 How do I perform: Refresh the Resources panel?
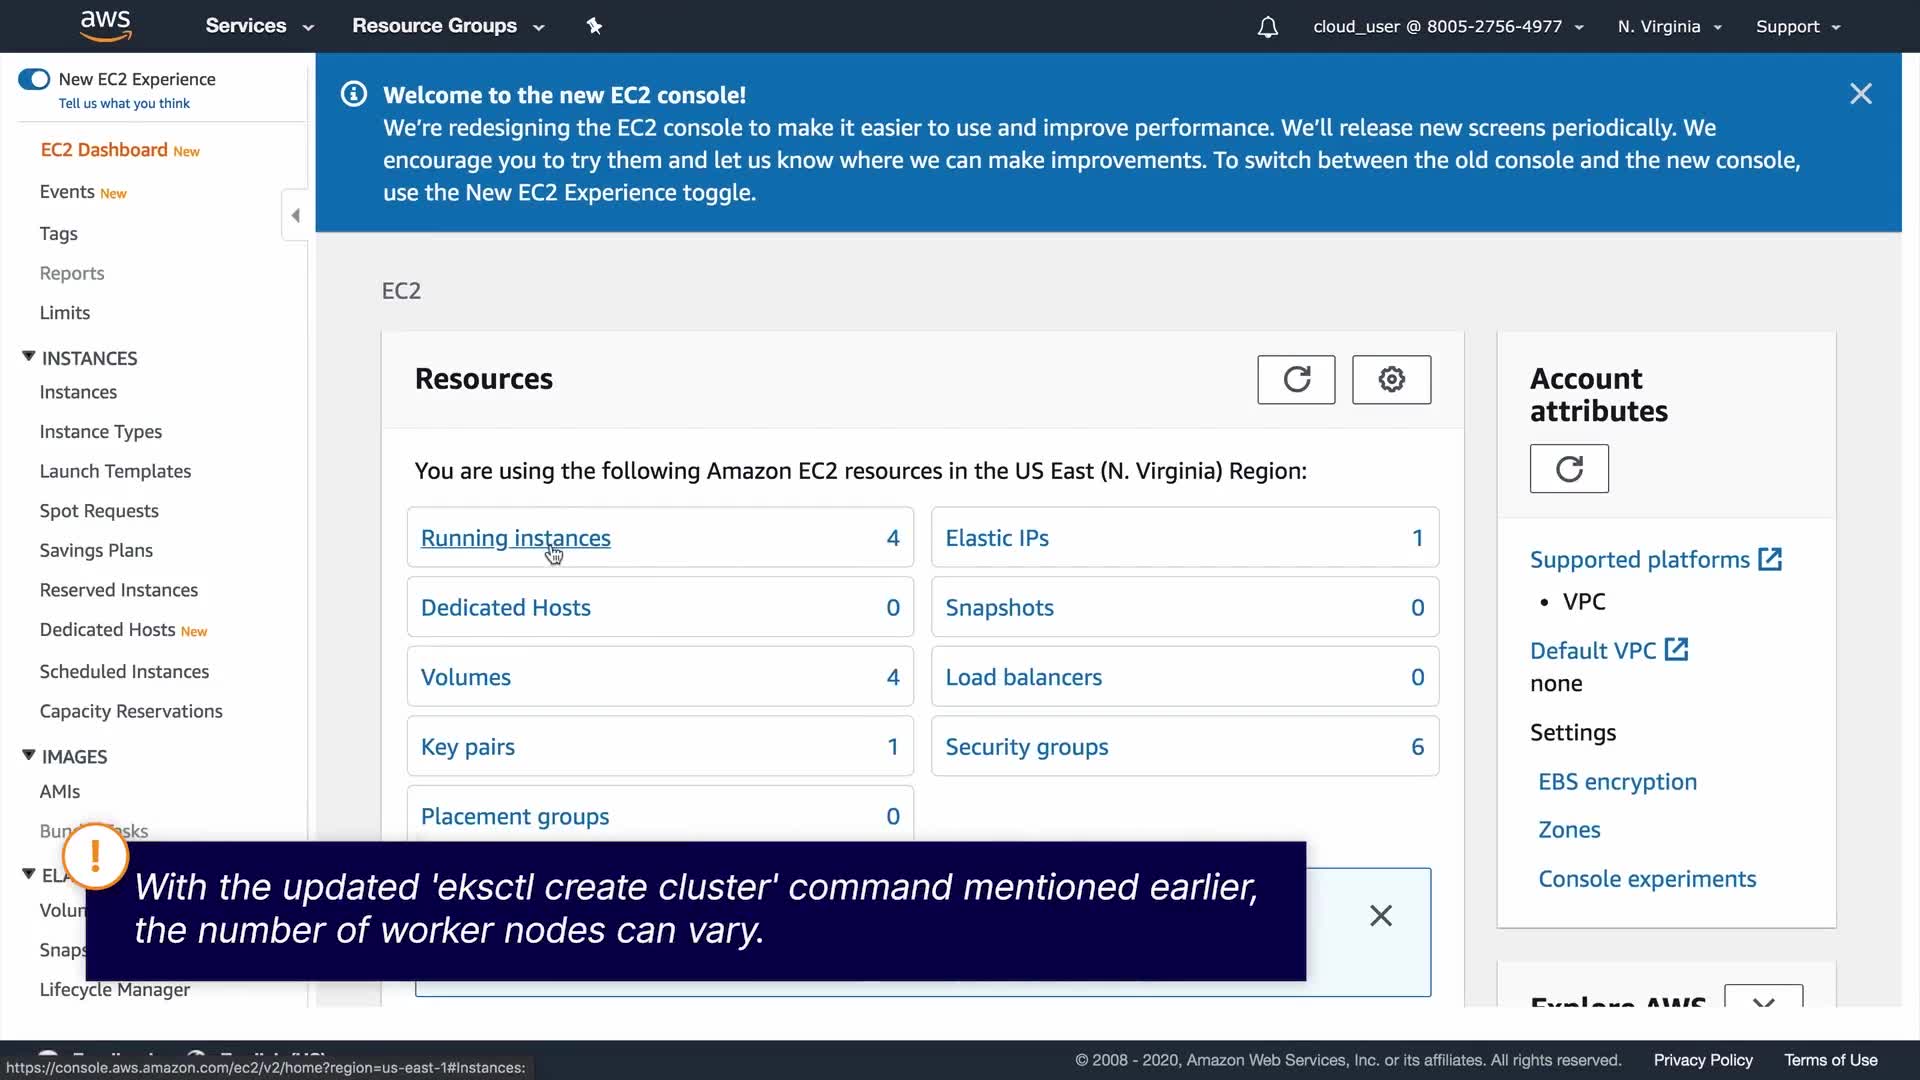[1296, 380]
